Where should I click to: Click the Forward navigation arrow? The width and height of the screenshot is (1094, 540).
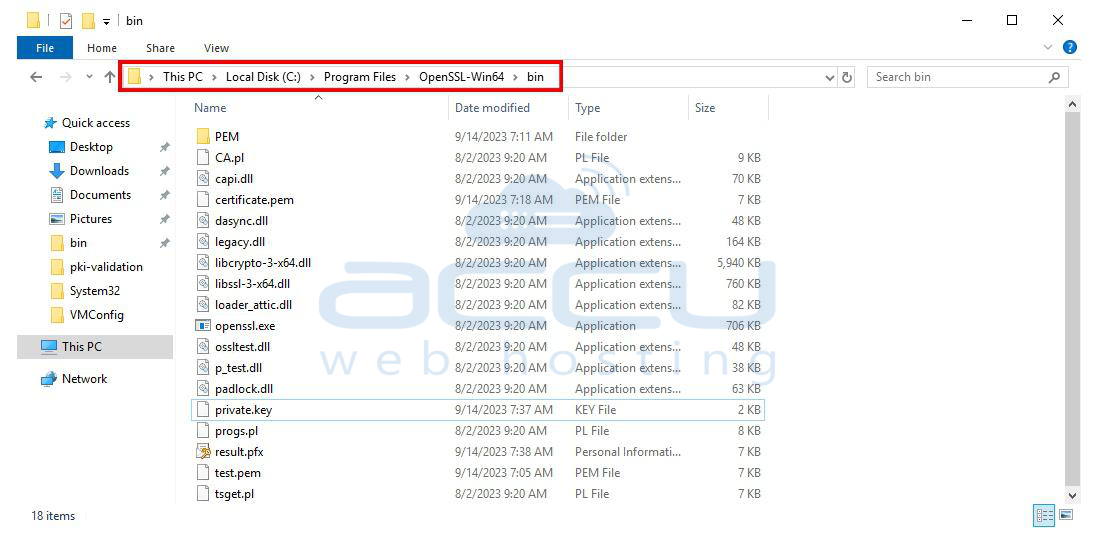[66, 77]
